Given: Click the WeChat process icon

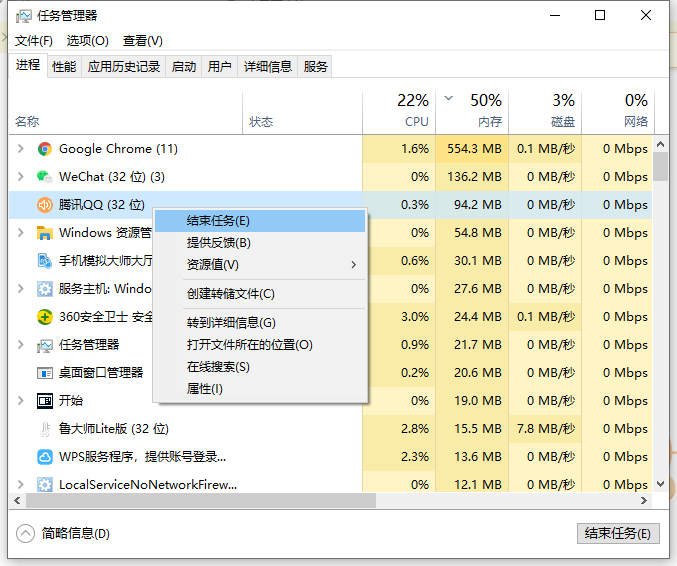Looking at the screenshot, I should [44, 177].
